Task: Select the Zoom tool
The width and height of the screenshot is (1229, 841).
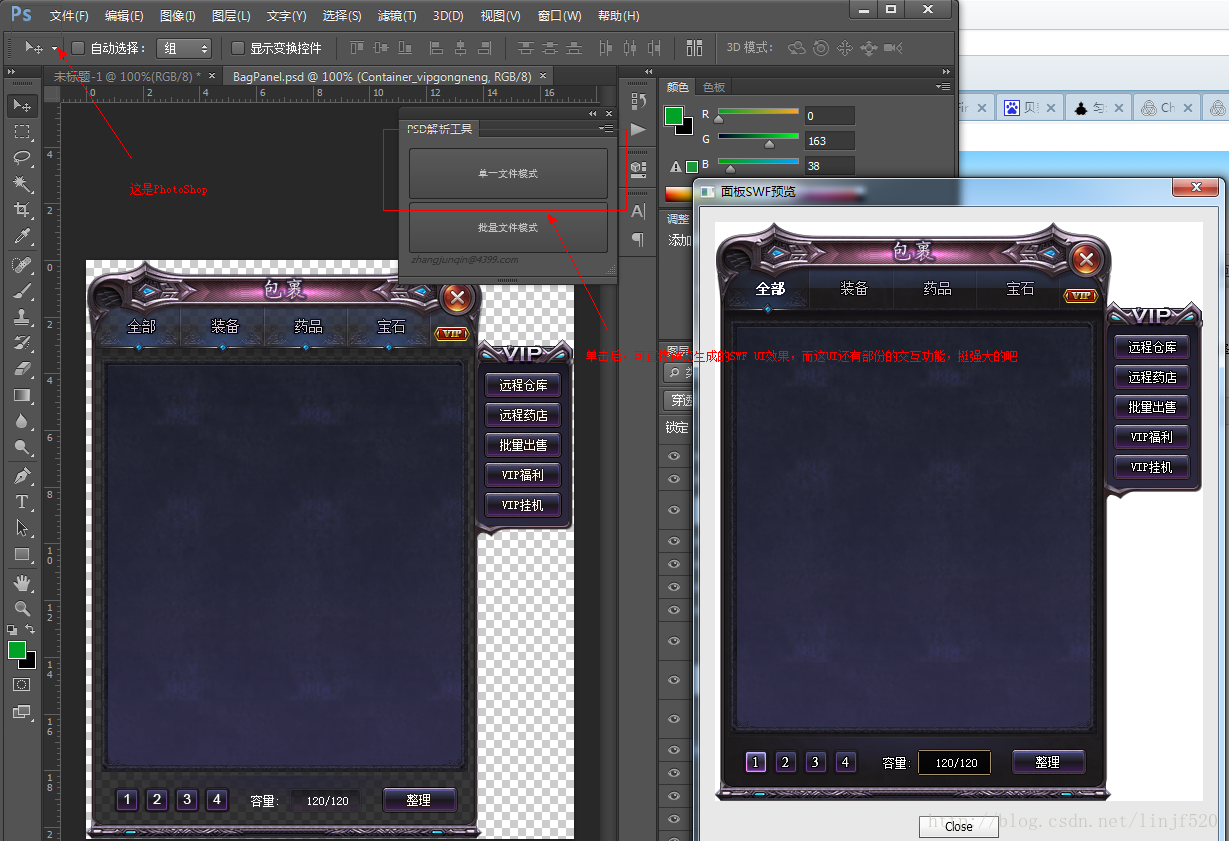Action: [22, 609]
